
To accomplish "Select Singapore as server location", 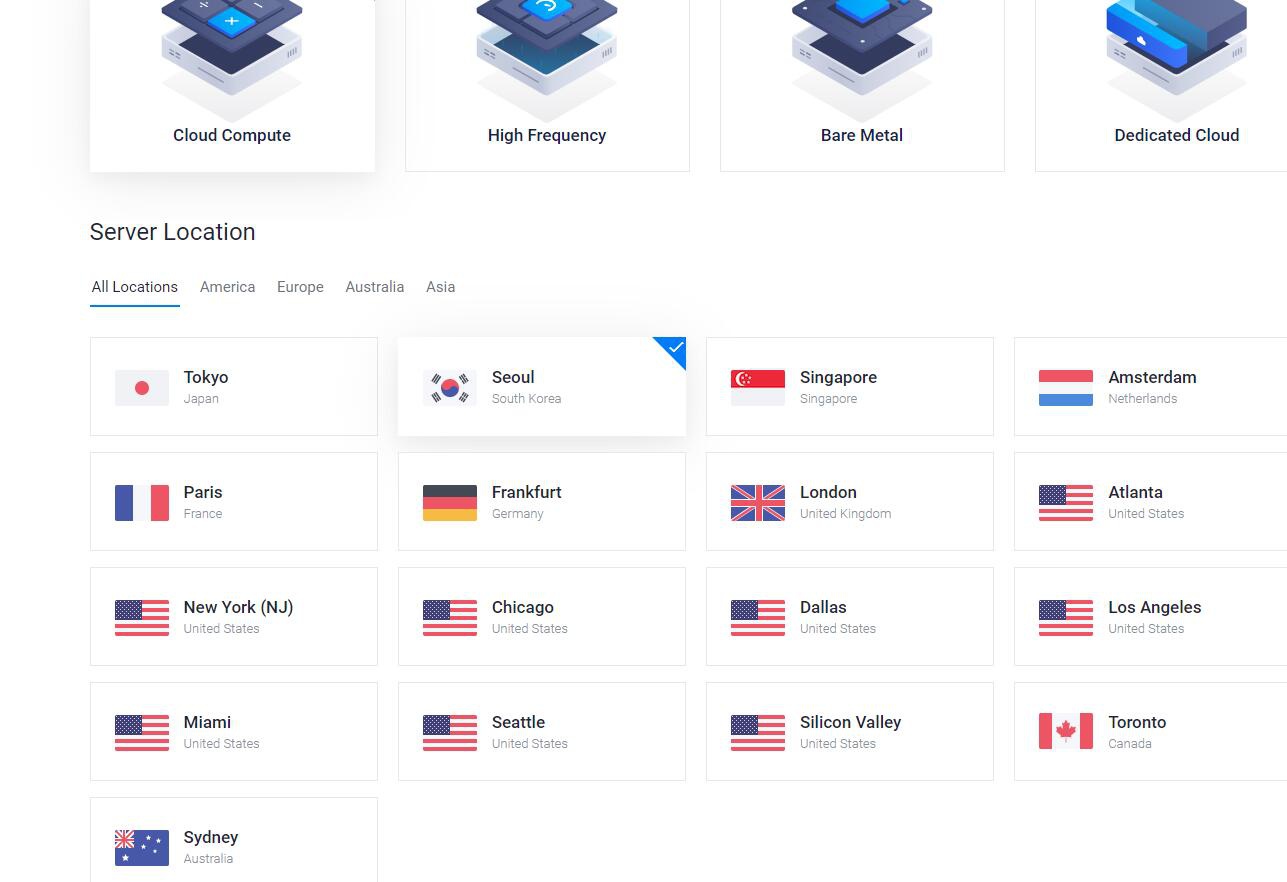I will 849,387.
